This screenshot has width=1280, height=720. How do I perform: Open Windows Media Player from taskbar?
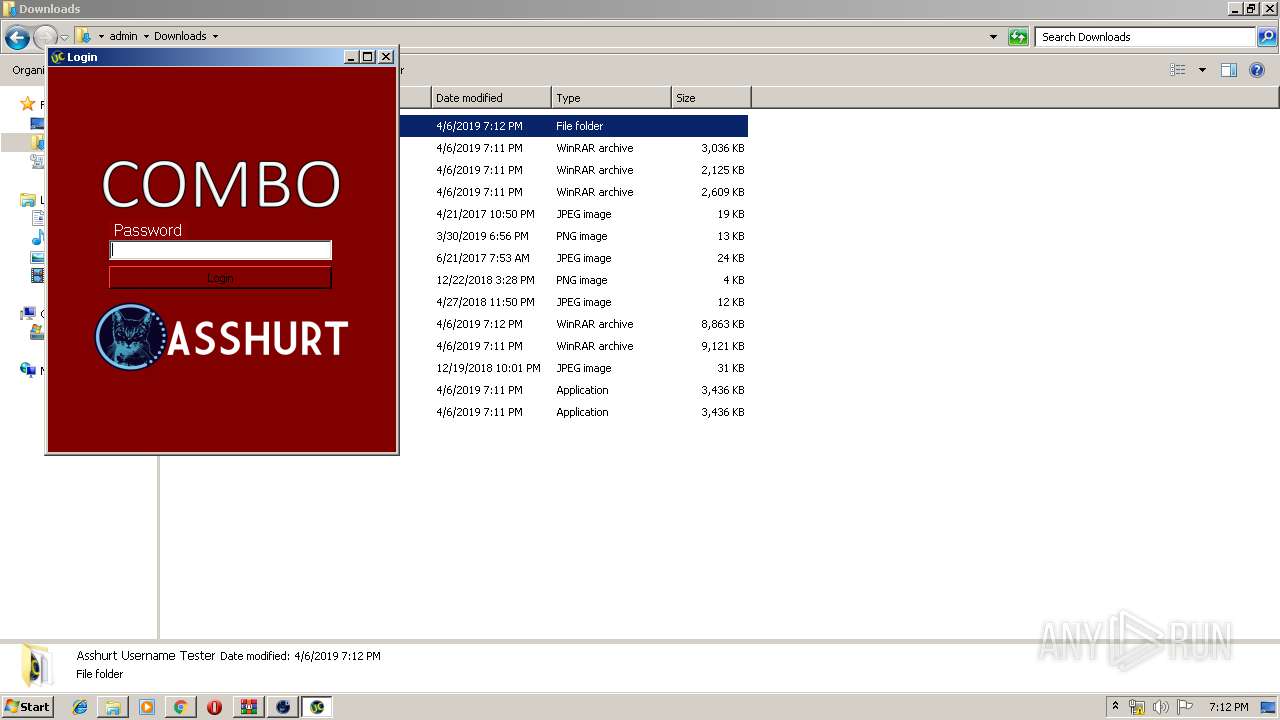[147, 707]
